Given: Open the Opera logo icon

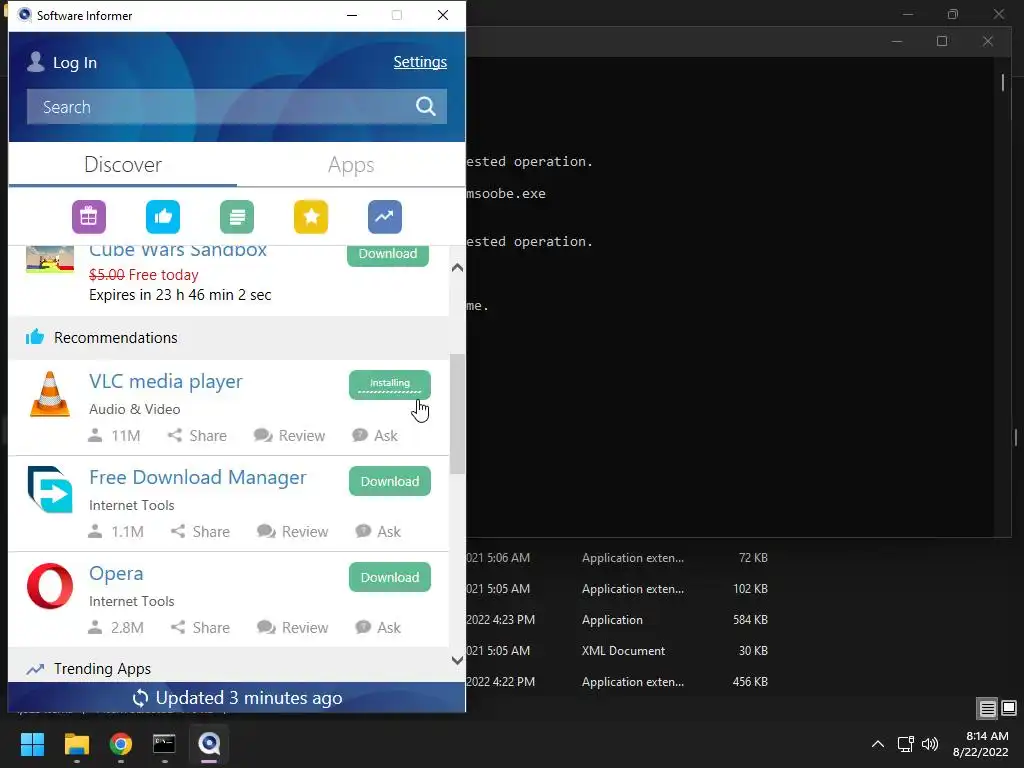Looking at the screenshot, I should pos(50,586).
